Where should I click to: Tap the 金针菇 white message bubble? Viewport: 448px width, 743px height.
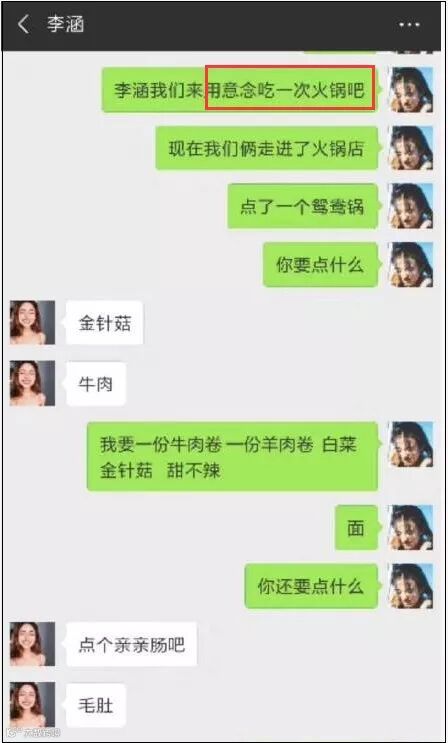pyautogui.click(x=104, y=323)
